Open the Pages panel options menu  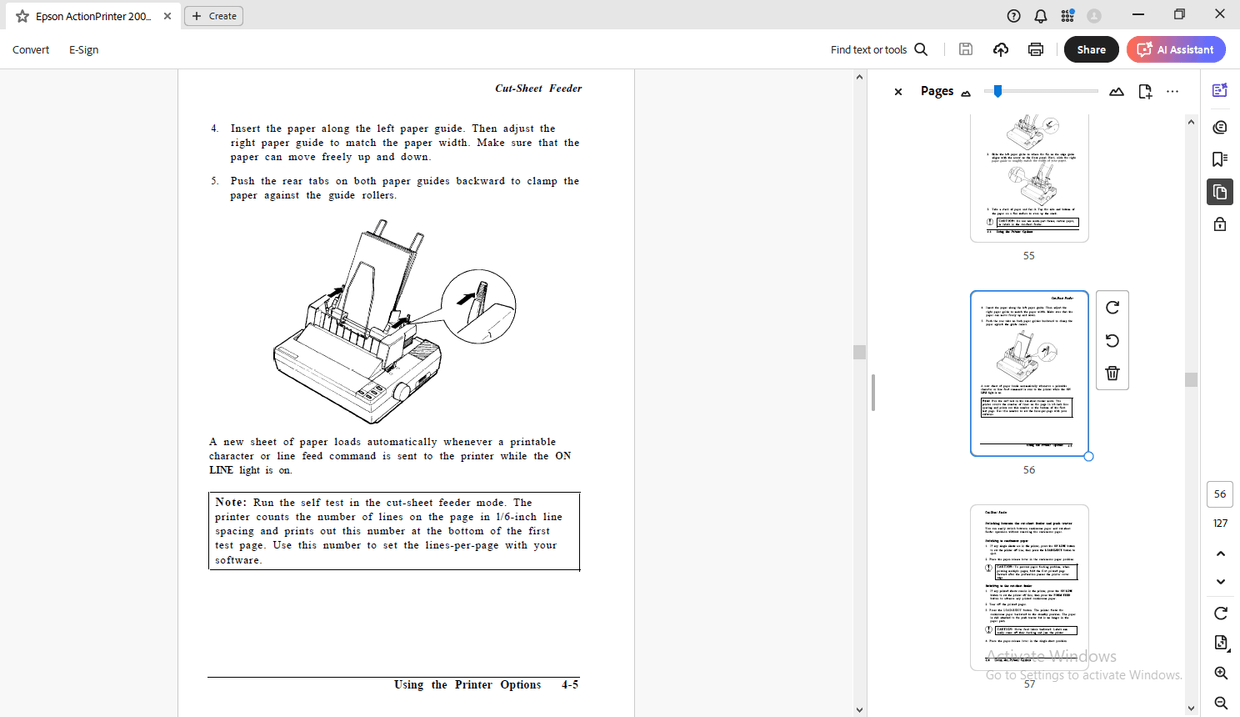click(x=1172, y=90)
